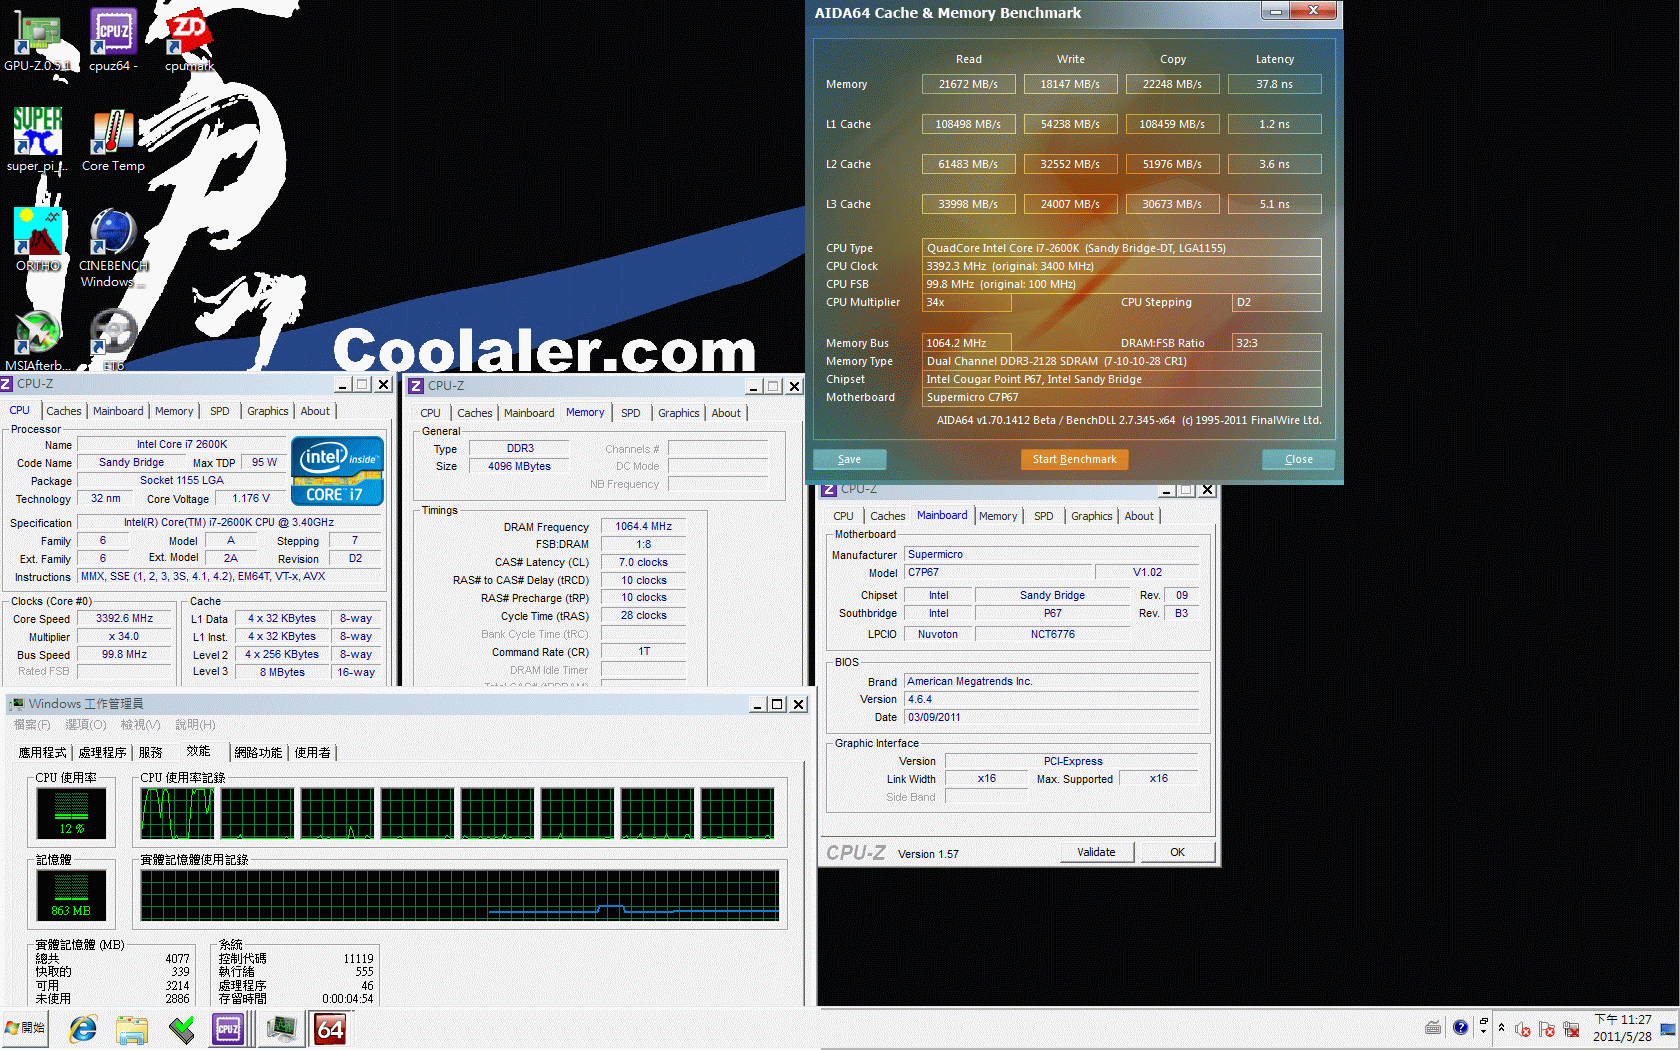This screenshot has width=1680, height=1050.
Task: Click CPU usage 12 % meter in Task Manager
Action: coord(70,812)
